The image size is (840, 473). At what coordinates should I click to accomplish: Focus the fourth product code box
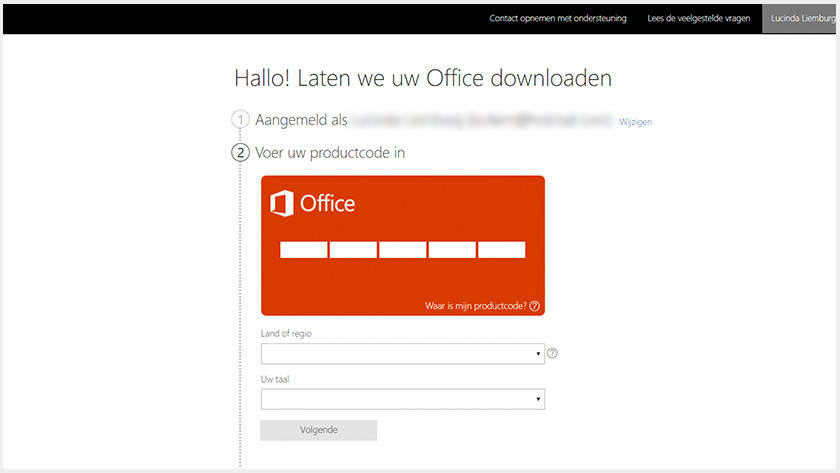(x=452, y=250)
